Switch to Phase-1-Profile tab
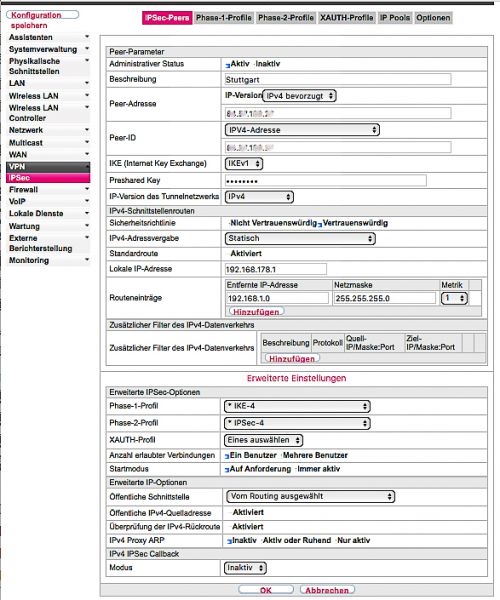The image size is (500, 600). 224,18
